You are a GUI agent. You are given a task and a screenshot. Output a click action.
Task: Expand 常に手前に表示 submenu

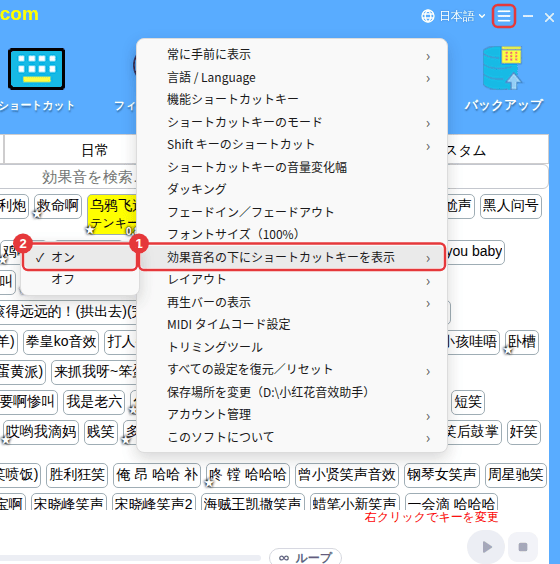click(292, 55)
